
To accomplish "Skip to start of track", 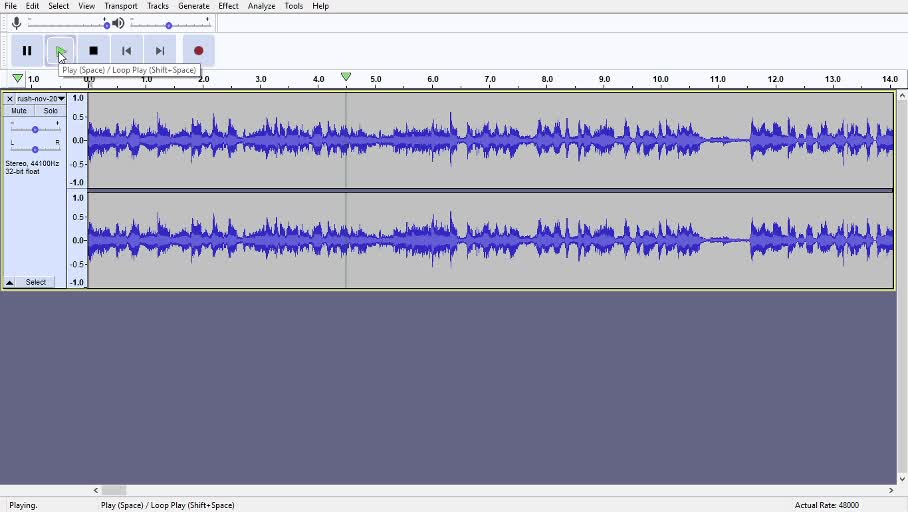I will coord(126,51).
